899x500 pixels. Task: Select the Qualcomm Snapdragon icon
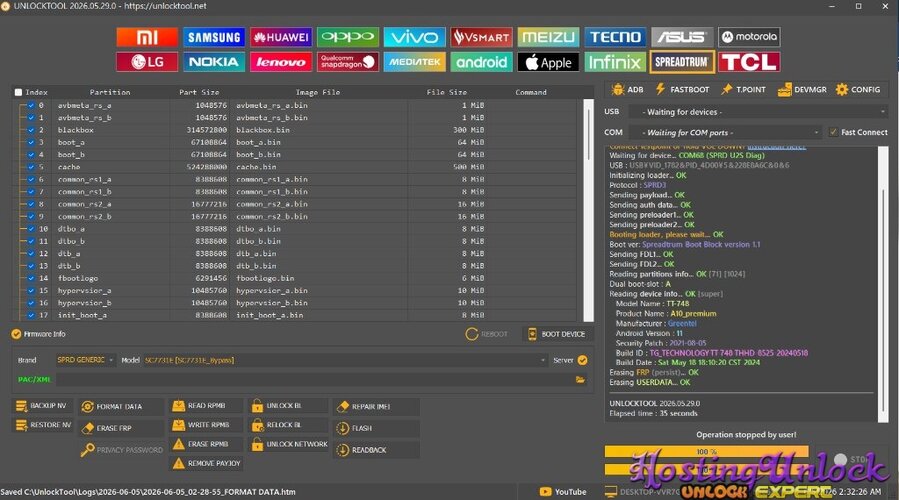click(x=347, y=62)
